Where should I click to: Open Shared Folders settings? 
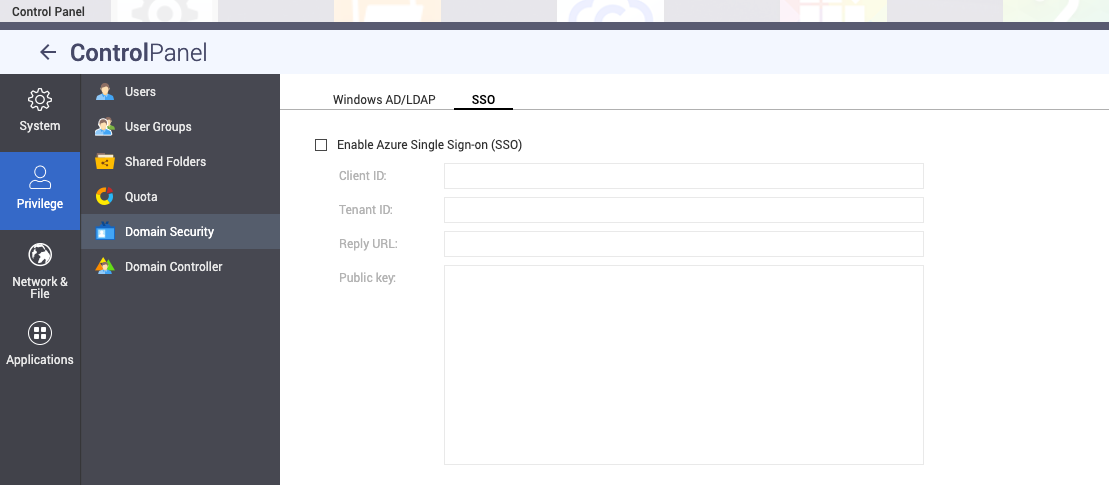(x=165, y=162)
